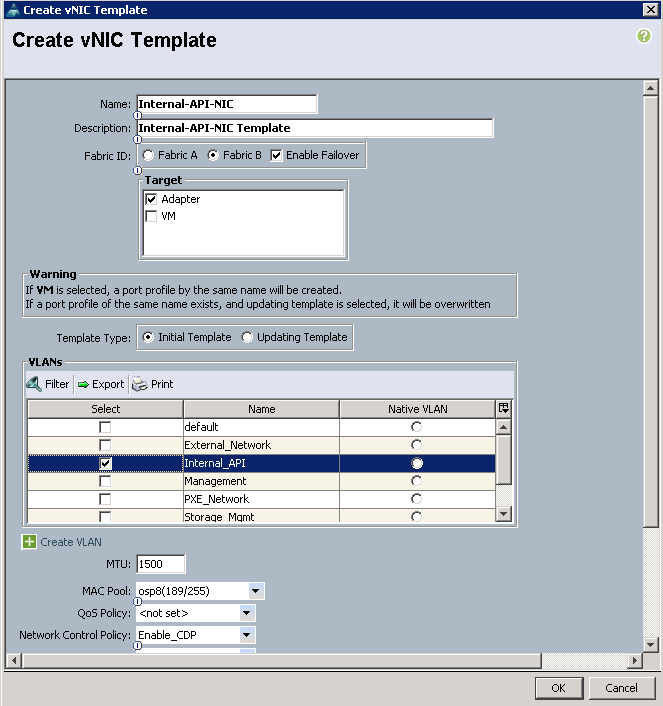Open the QoS Policy dropdown
663x706 pixels.
coord(246,613)
